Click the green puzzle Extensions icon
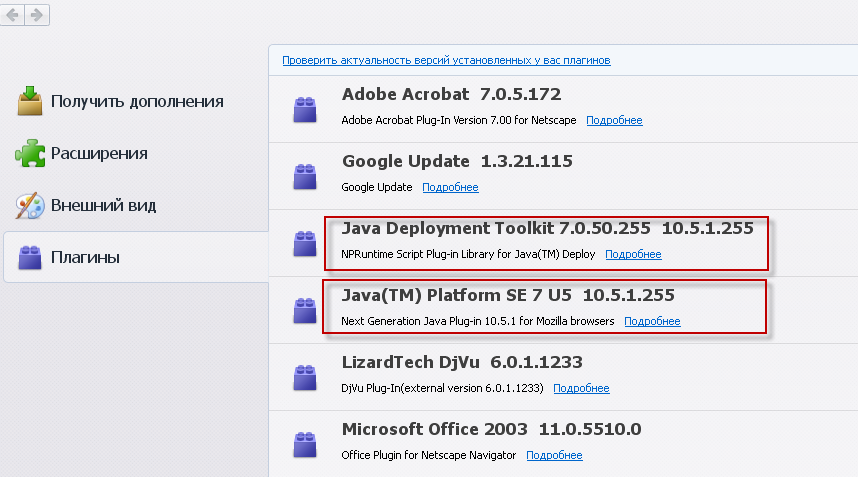 (x=30, y=153)
